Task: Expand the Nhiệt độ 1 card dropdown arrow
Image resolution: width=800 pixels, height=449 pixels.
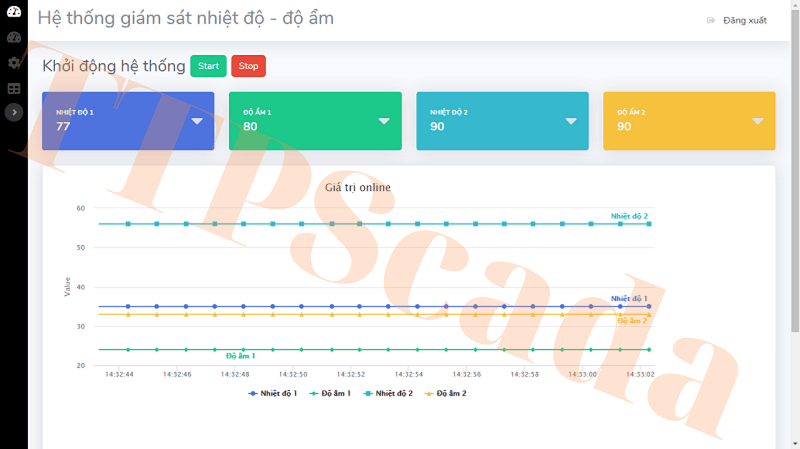Action: [197, 121]
